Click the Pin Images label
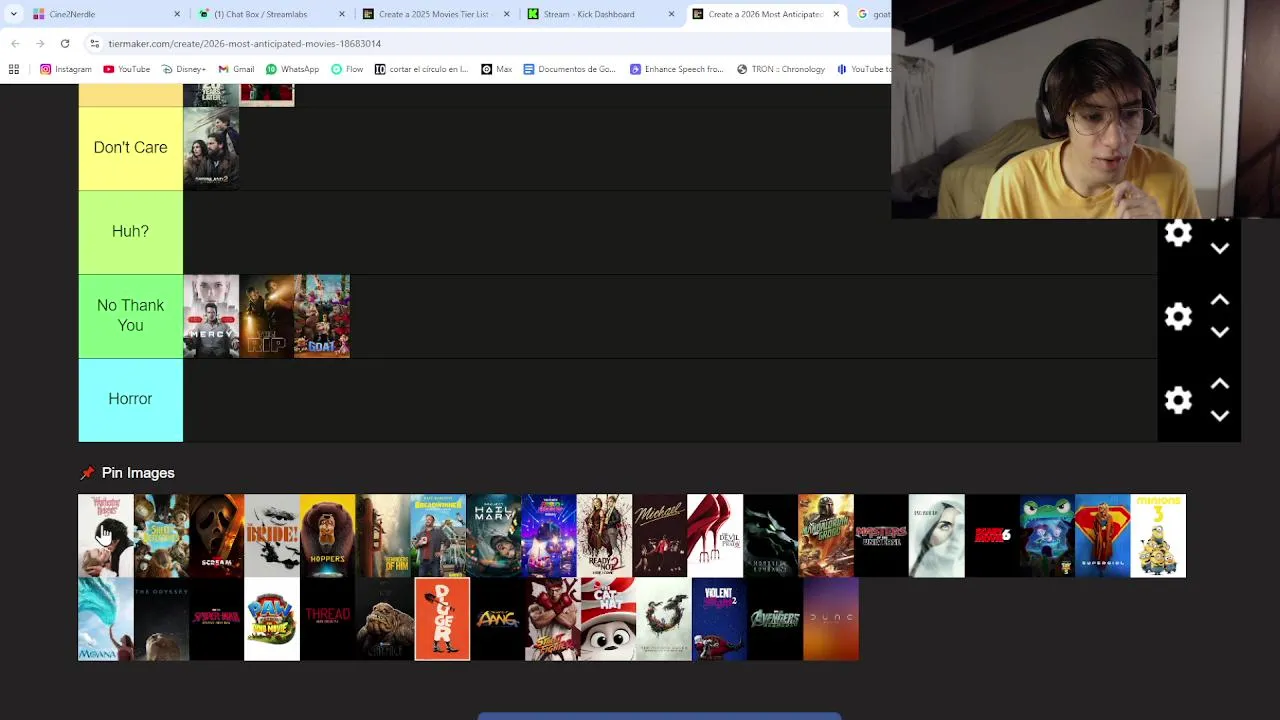 (x=138, y=473)
